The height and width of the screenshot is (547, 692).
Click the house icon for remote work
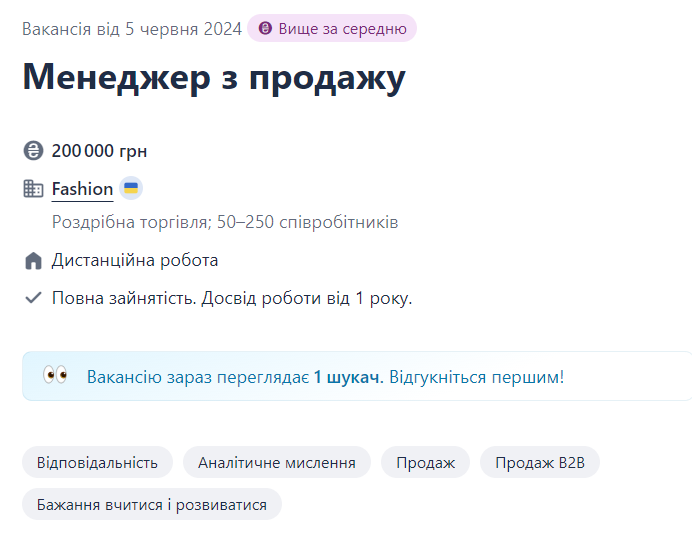(33, 261)
